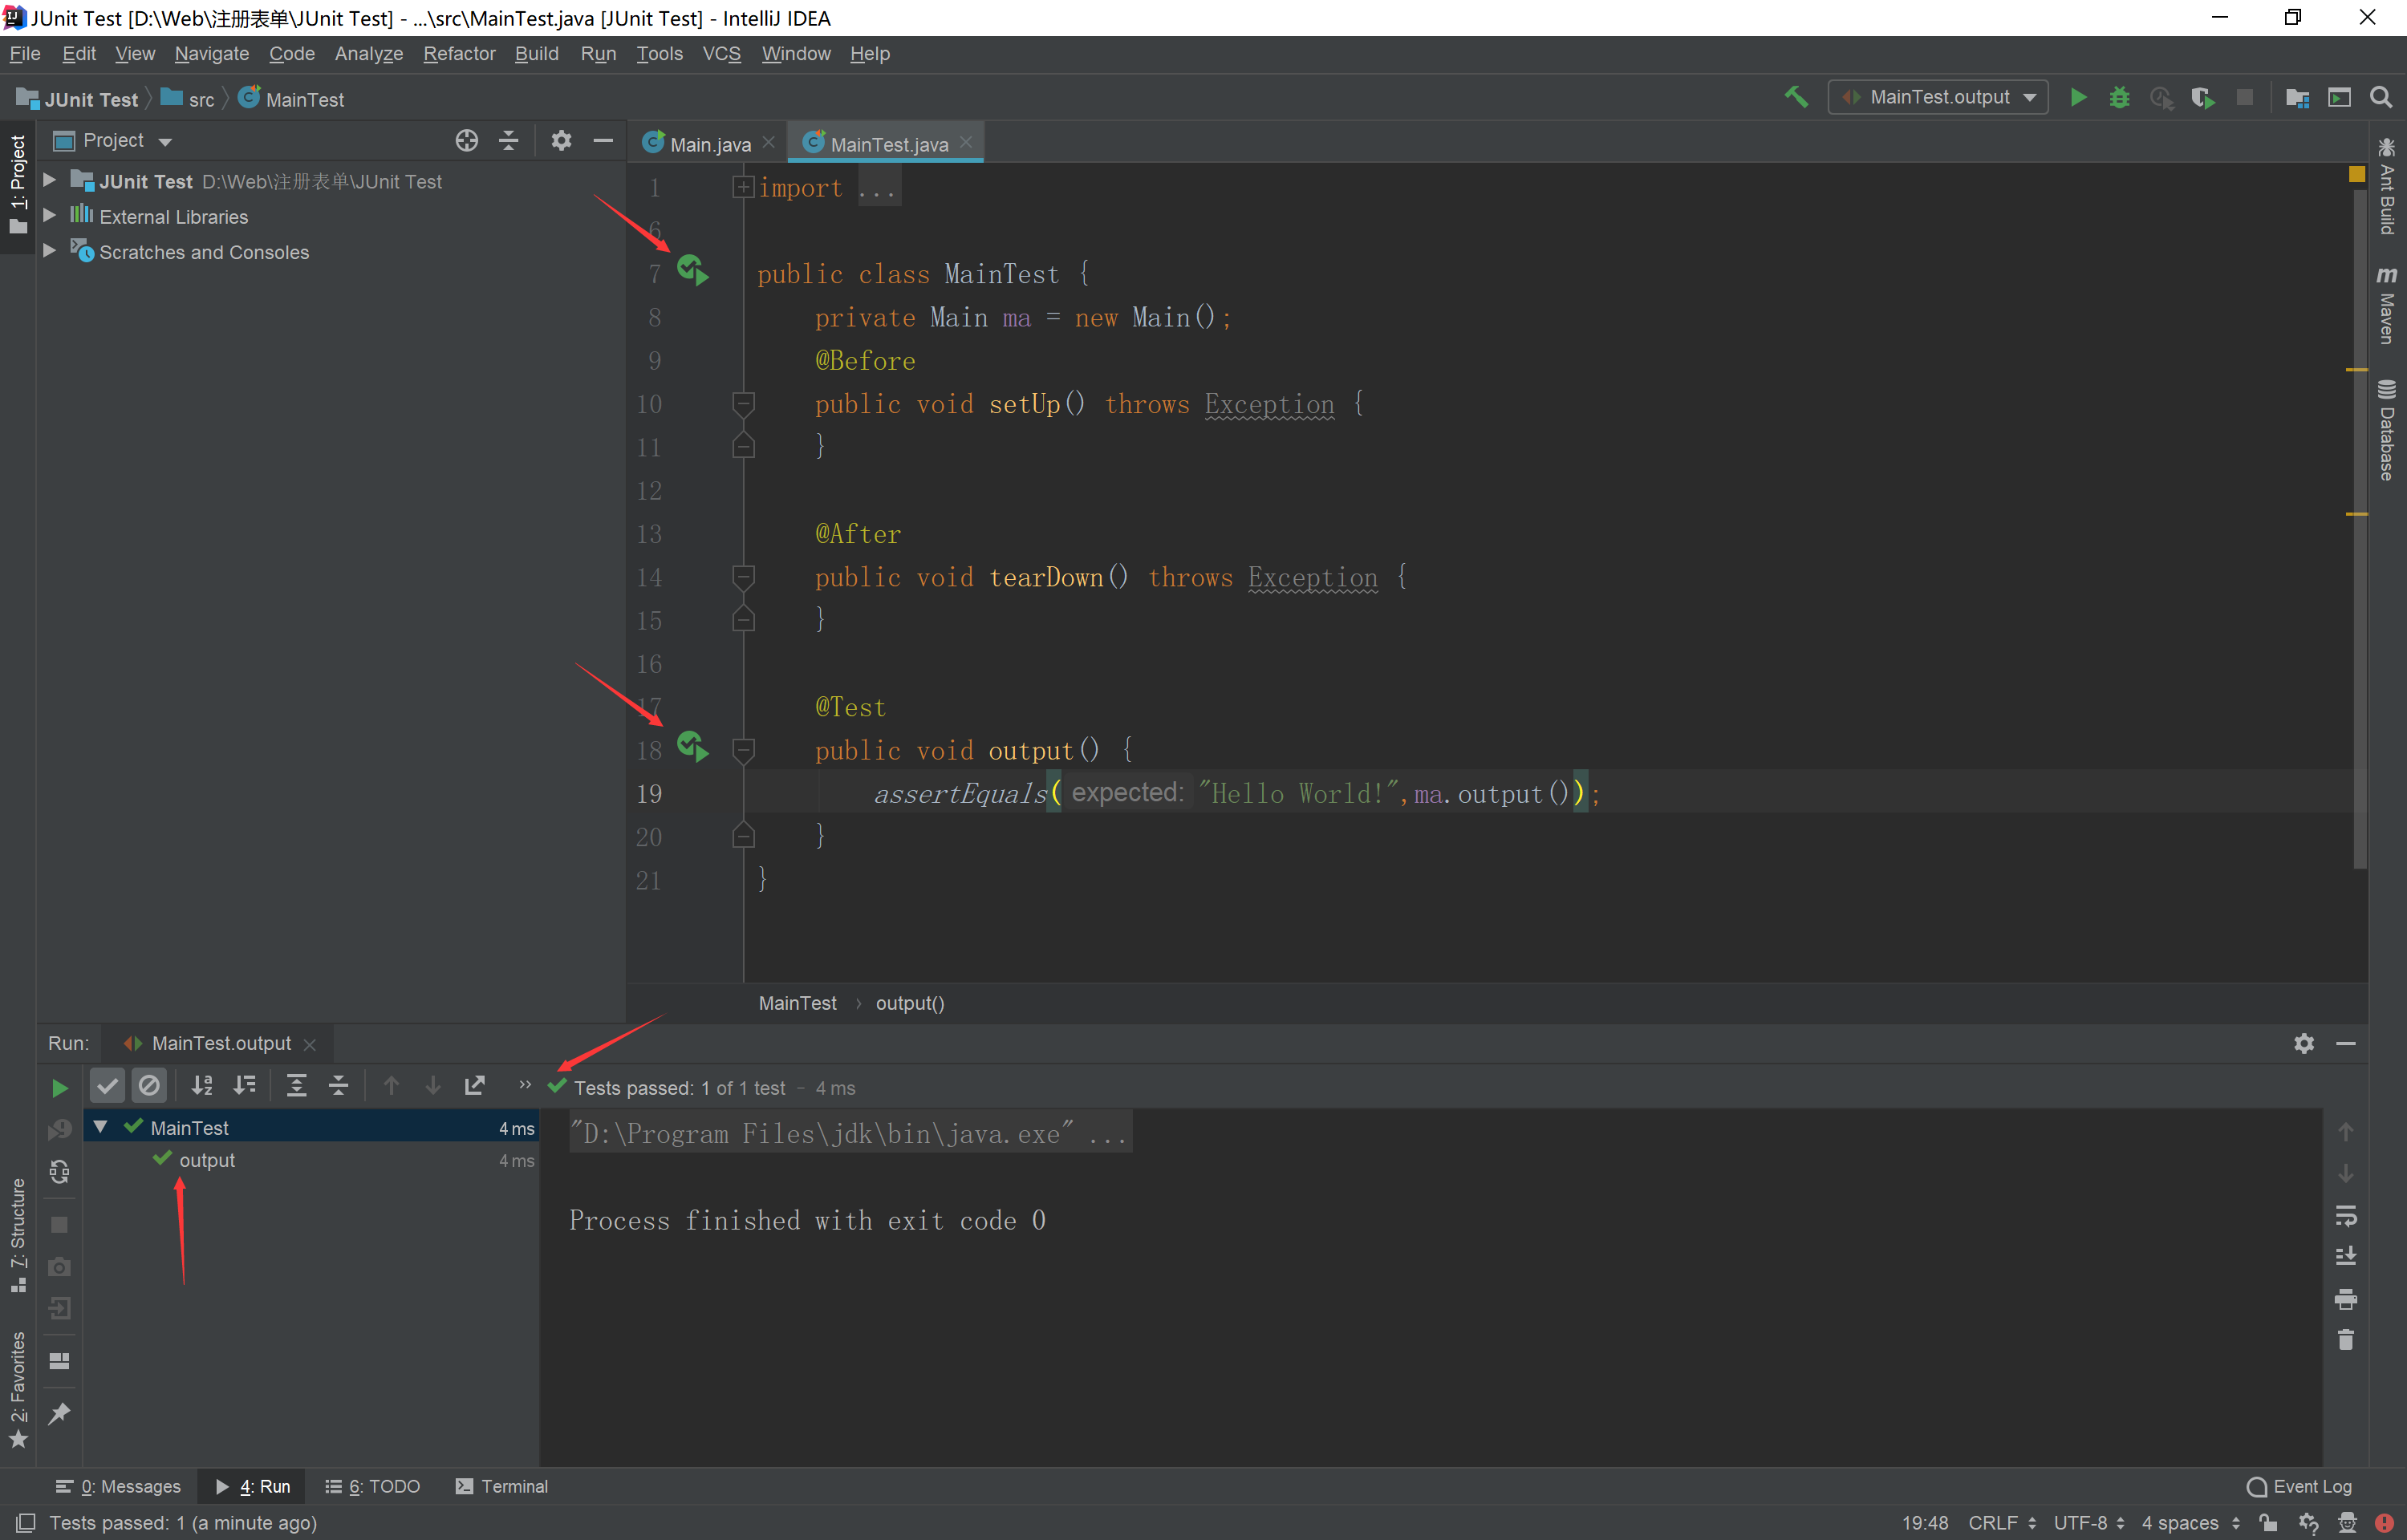Image resolution: width=2407 pixels, height=1540 pixels.
Task: Click run gutter icon beside class MainTest
Action: tap(692, 270)
